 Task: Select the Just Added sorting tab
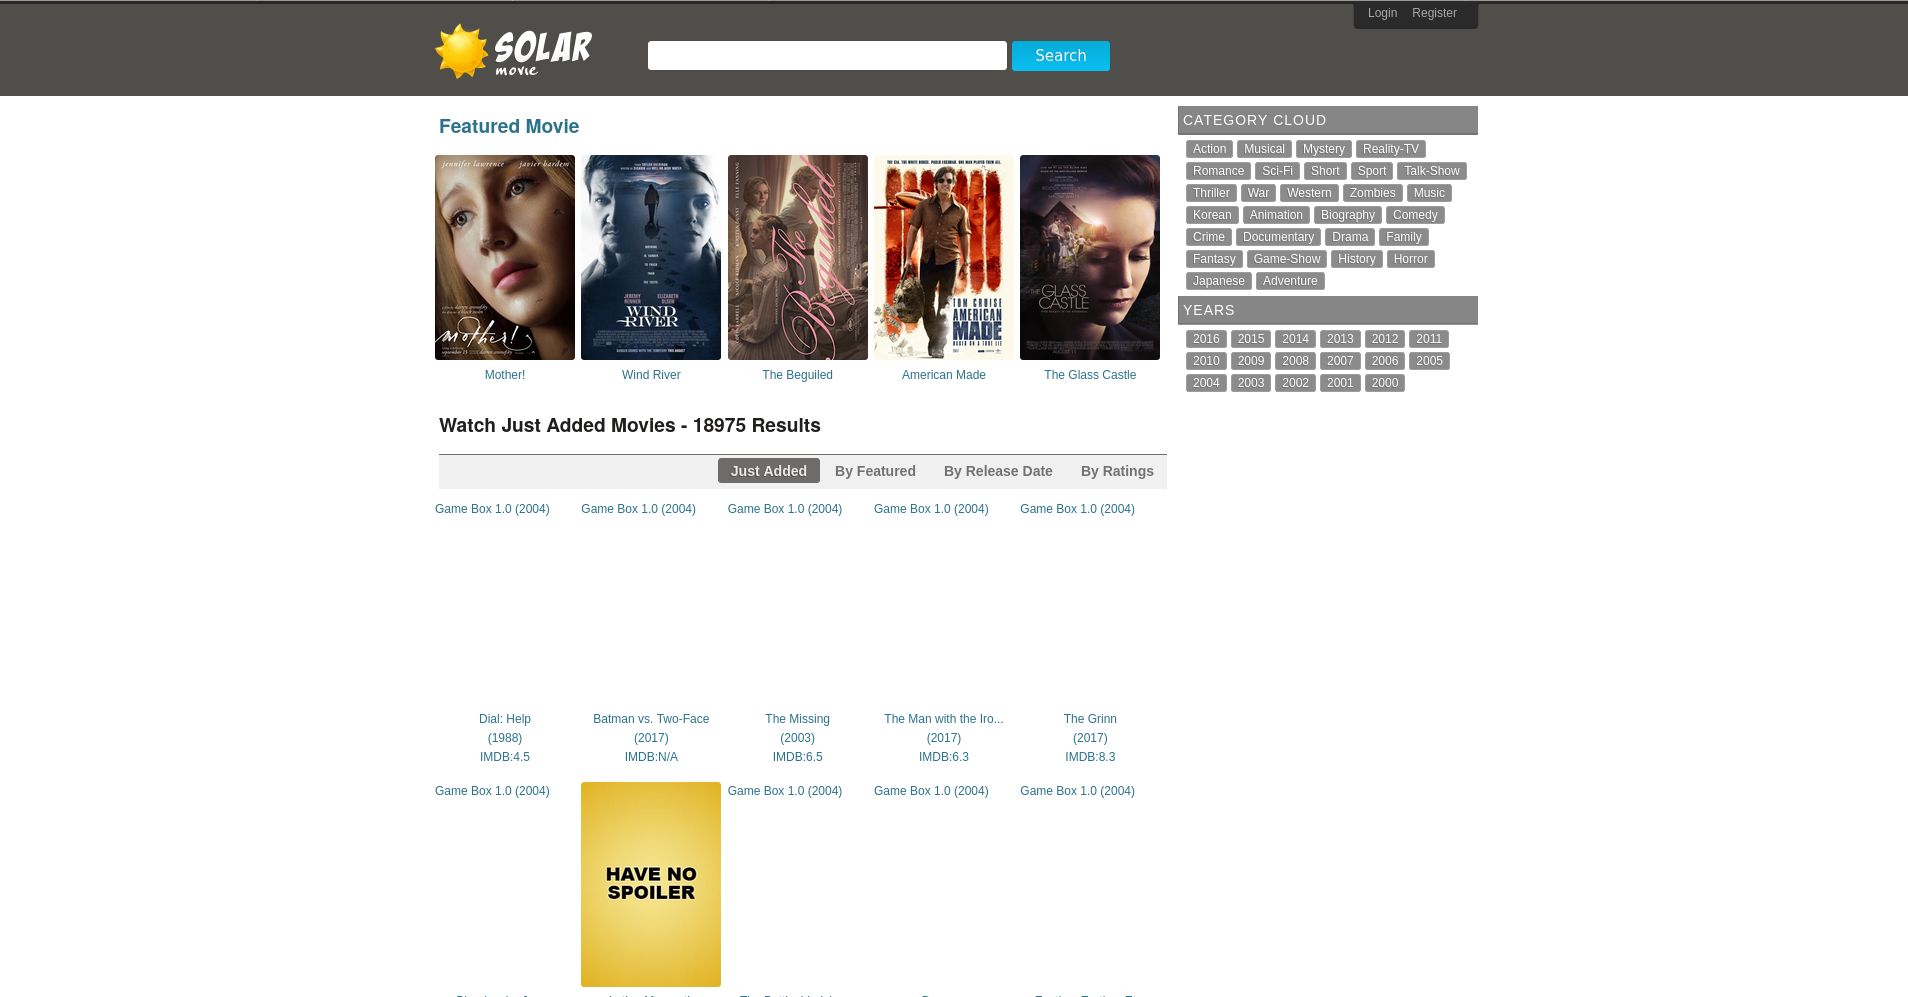point(768,471)
